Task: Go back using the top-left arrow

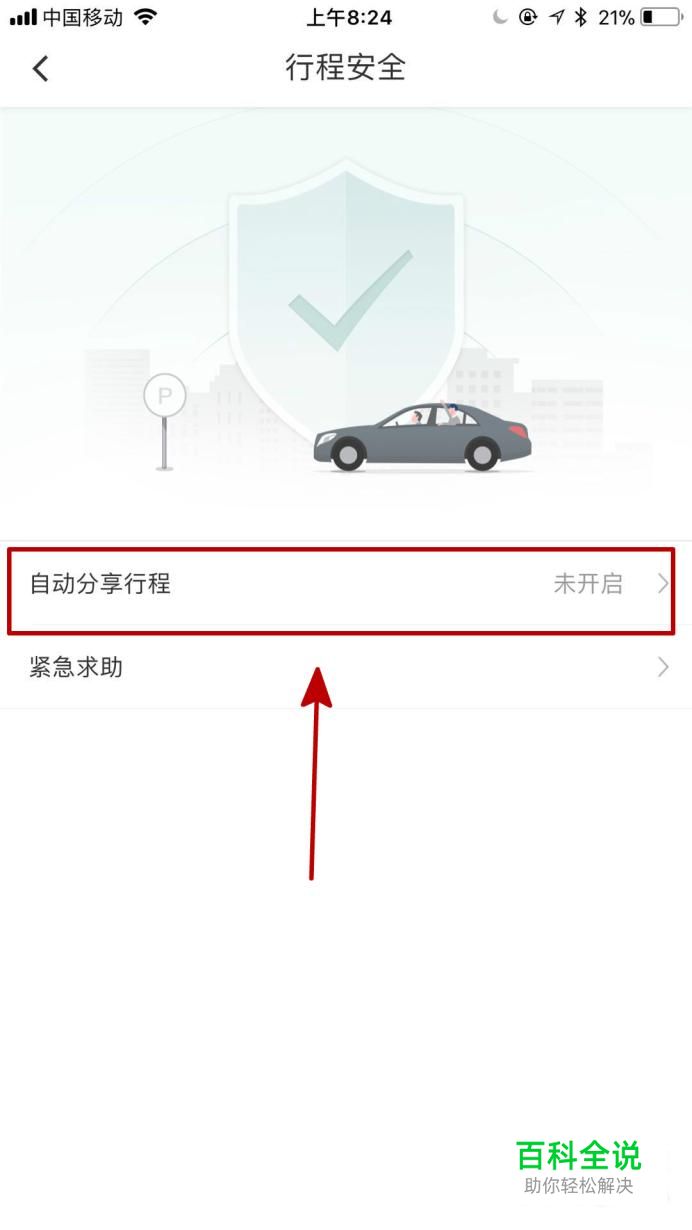Action: [40, 68]
